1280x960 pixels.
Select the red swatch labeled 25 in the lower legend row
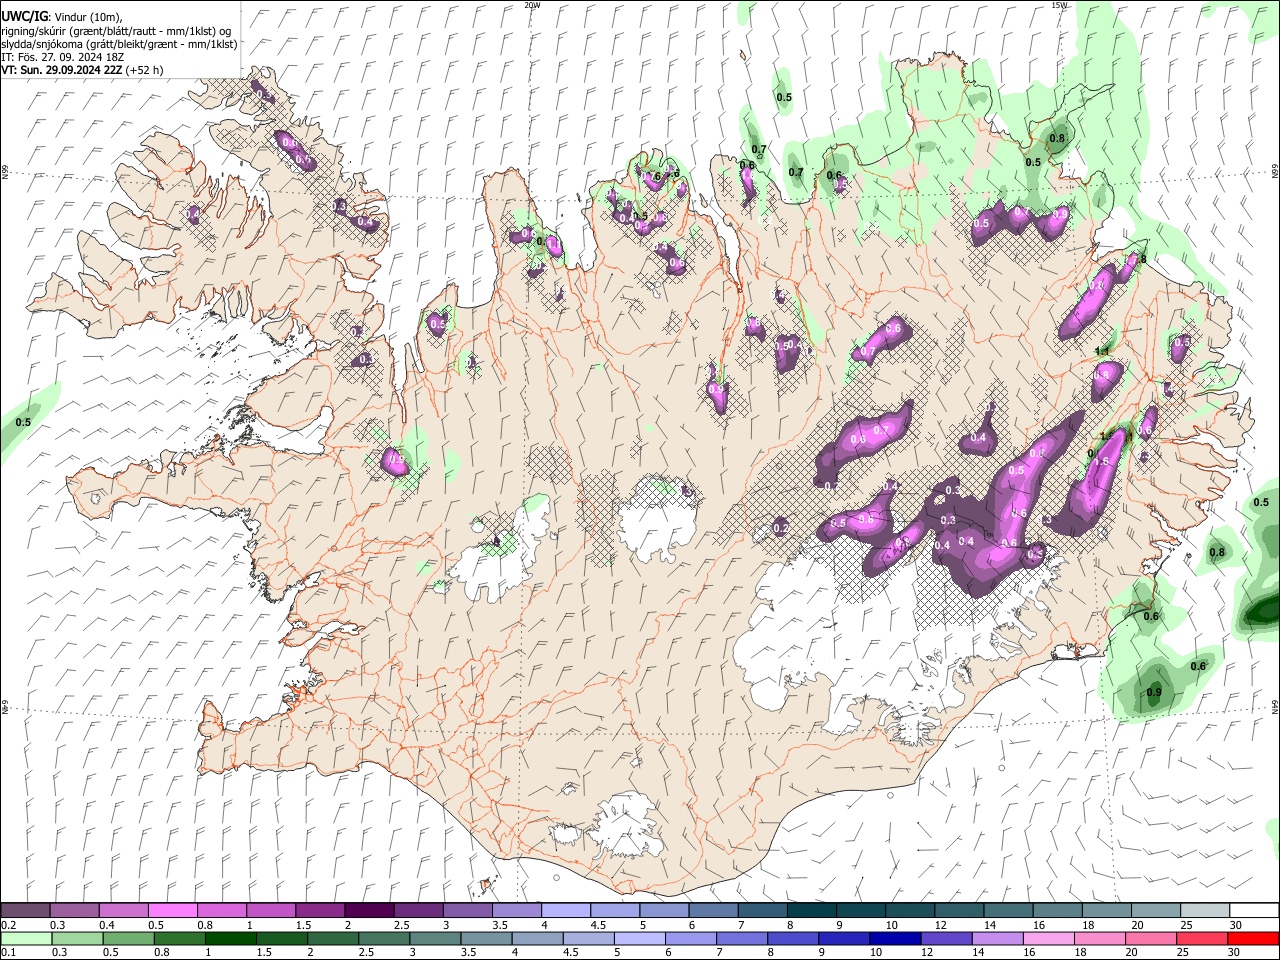1201,938
